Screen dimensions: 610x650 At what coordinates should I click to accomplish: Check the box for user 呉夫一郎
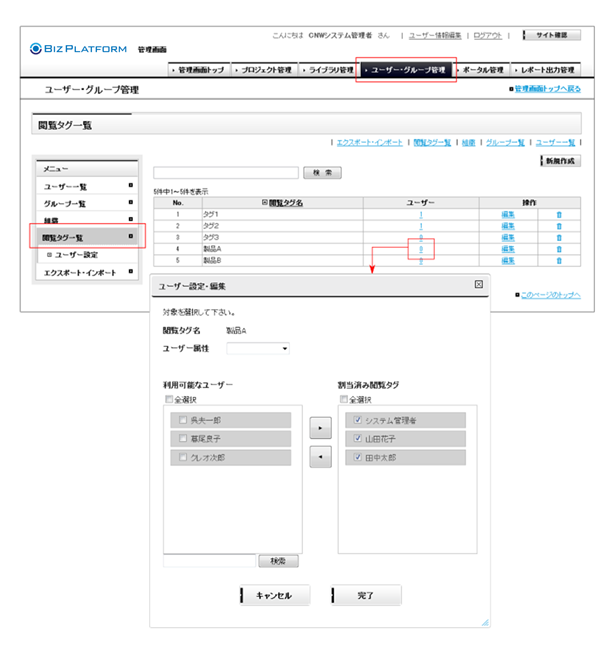coord(183,420)
